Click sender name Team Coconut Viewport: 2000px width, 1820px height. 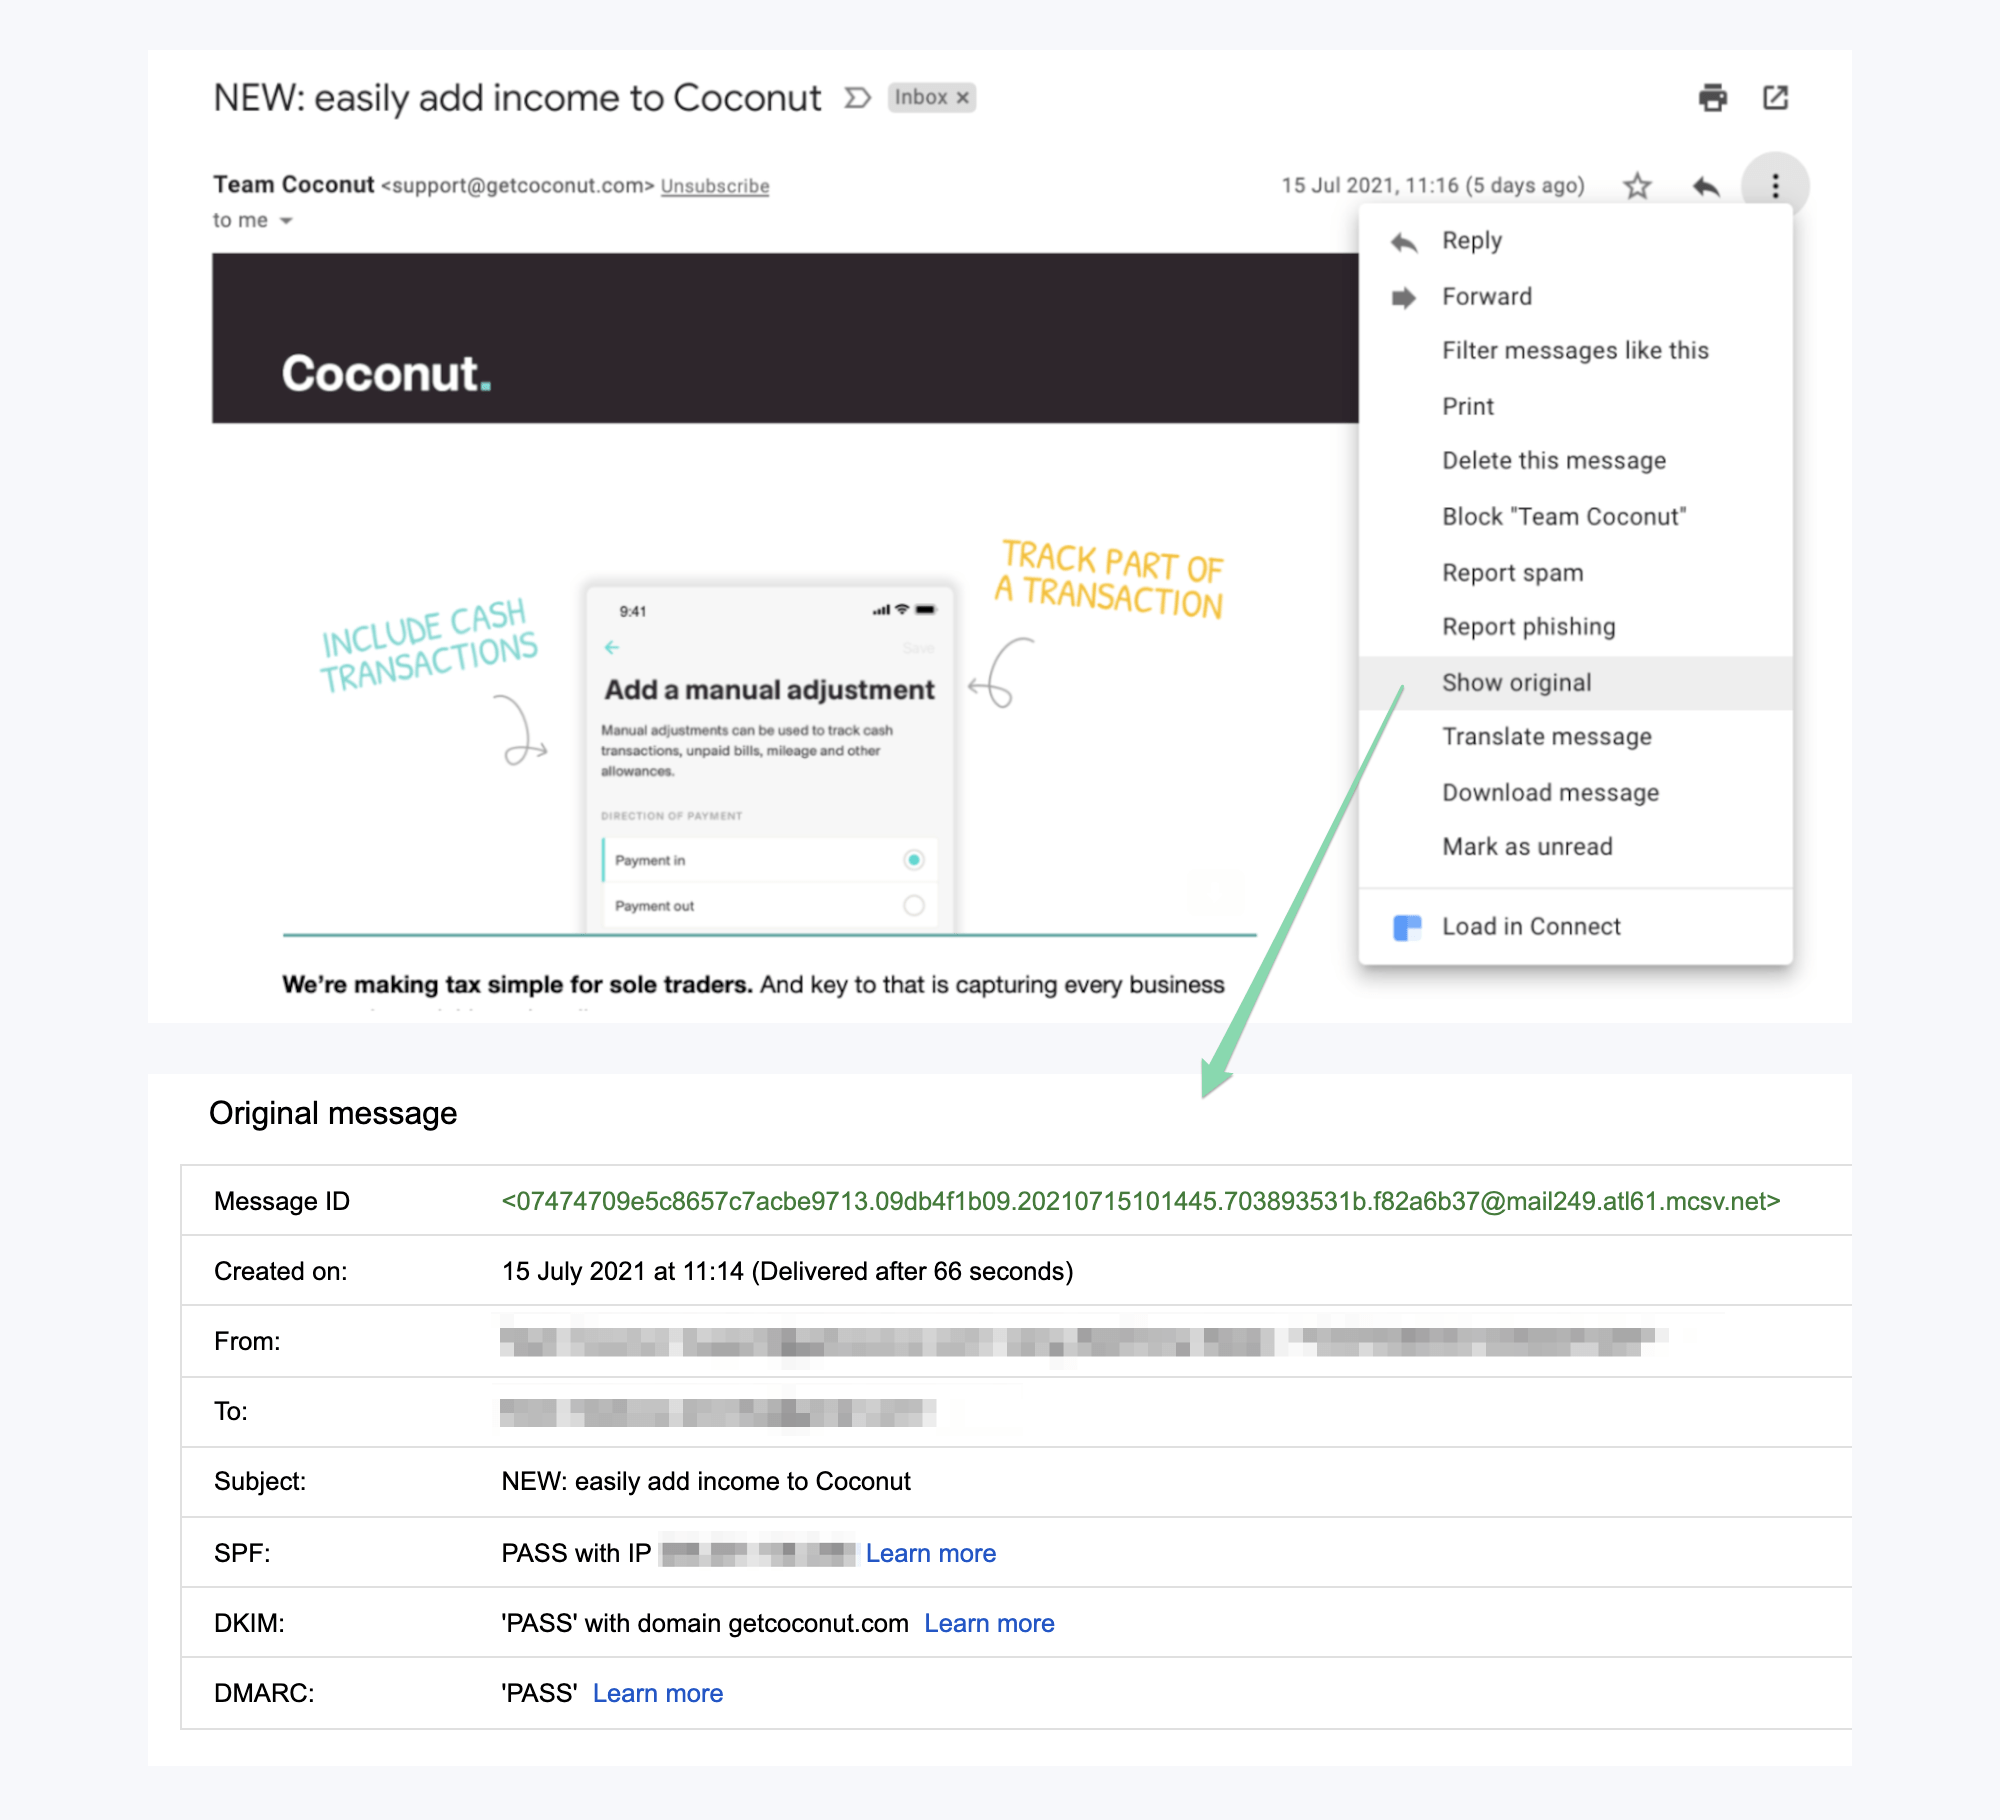[x=294, y=185]
